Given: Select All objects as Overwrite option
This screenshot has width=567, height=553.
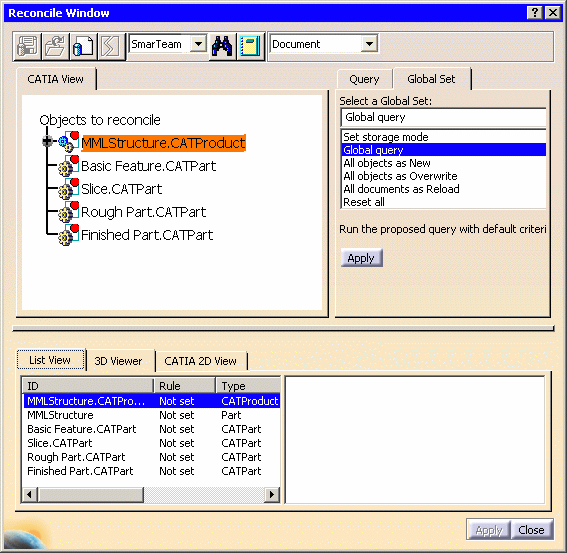Looking at the screenshot, I should pos(400,176).
